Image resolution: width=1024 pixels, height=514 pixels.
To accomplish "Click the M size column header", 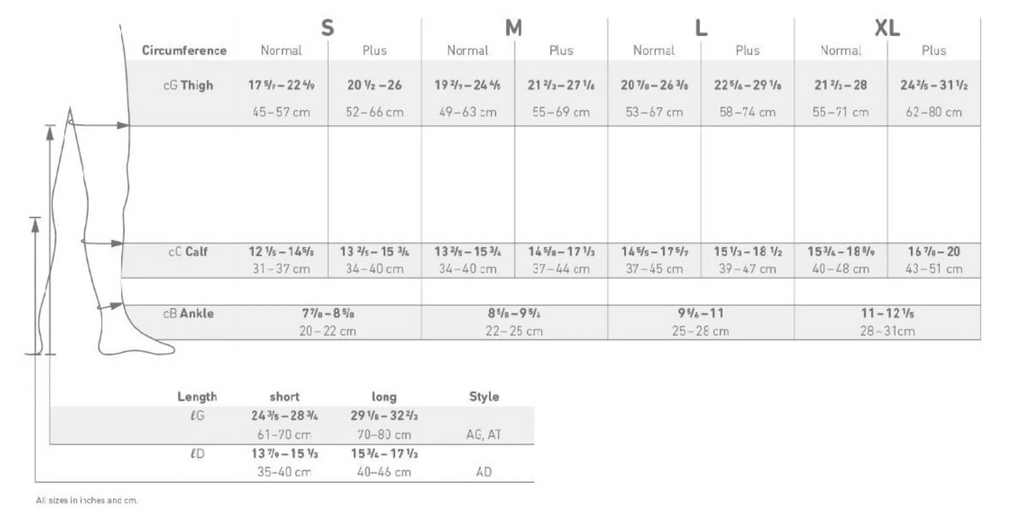I will pos(514,27).
